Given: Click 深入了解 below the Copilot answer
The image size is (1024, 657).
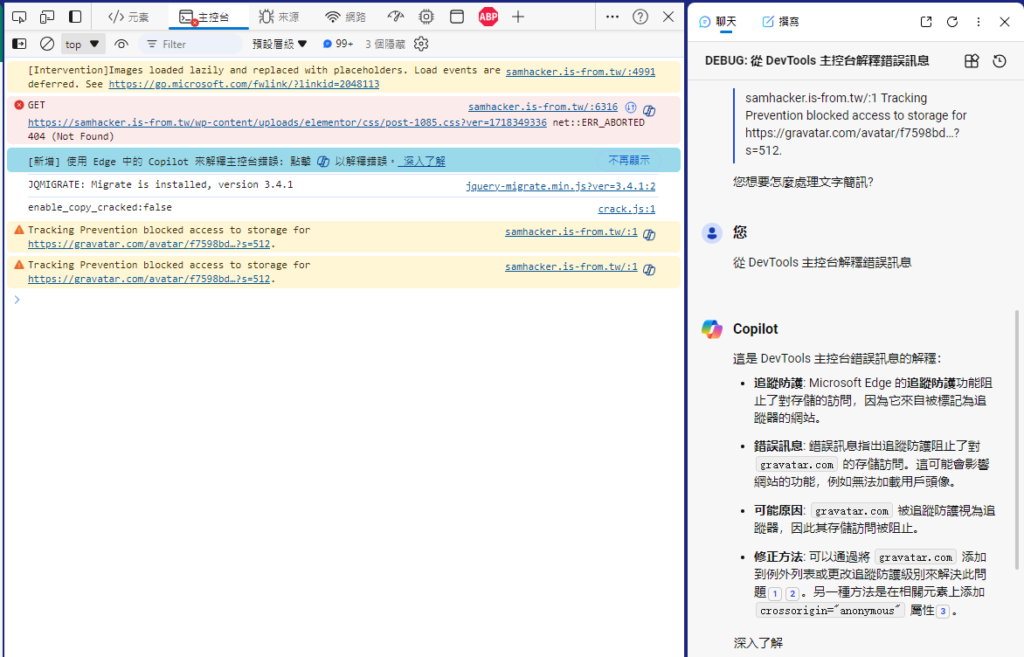Looking at the screenshot, I should point(758,643).
